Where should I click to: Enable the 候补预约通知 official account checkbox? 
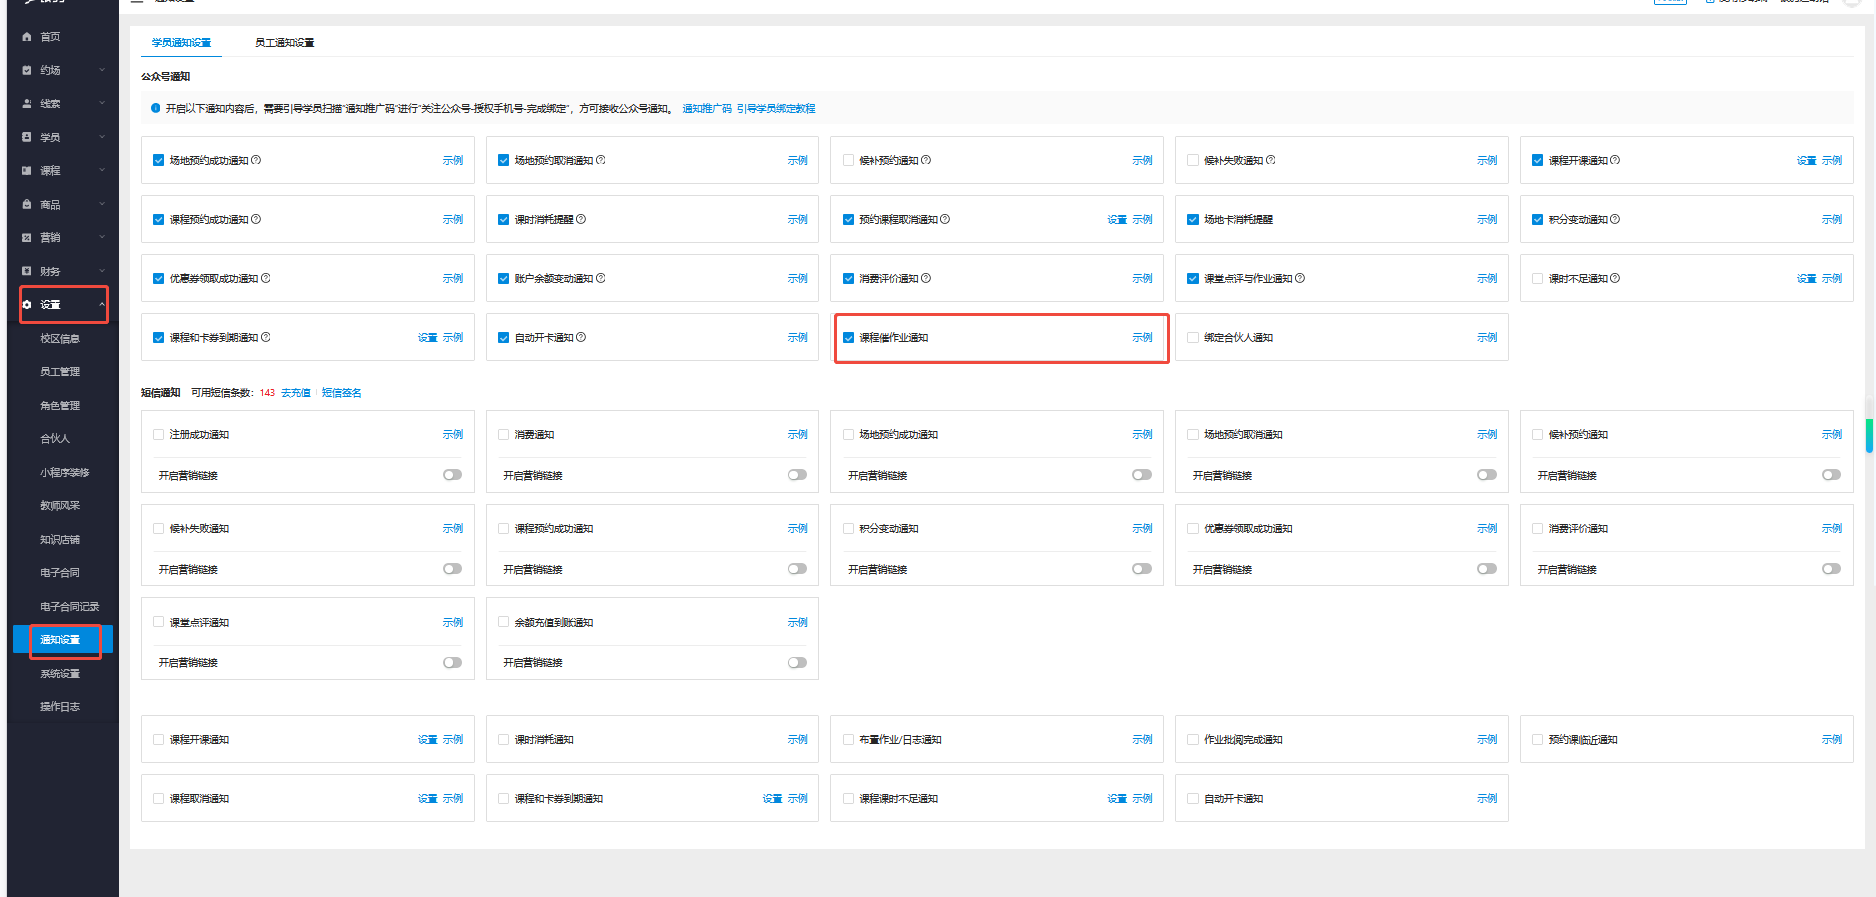[x=848, y=160]
